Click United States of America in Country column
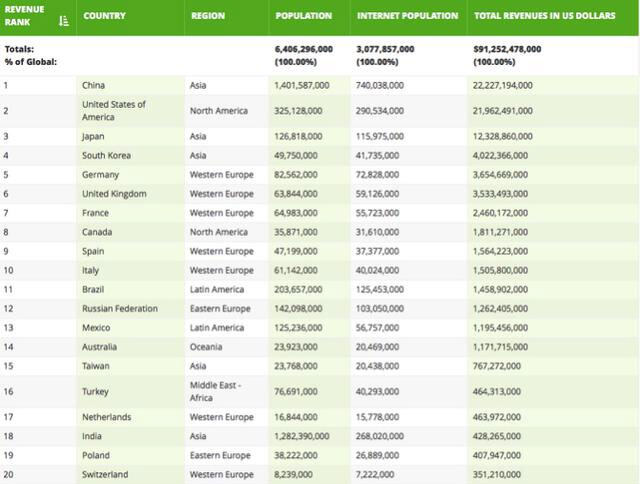Image resolution: width=640 pixels, height=484 pixels. coord(114,110)
